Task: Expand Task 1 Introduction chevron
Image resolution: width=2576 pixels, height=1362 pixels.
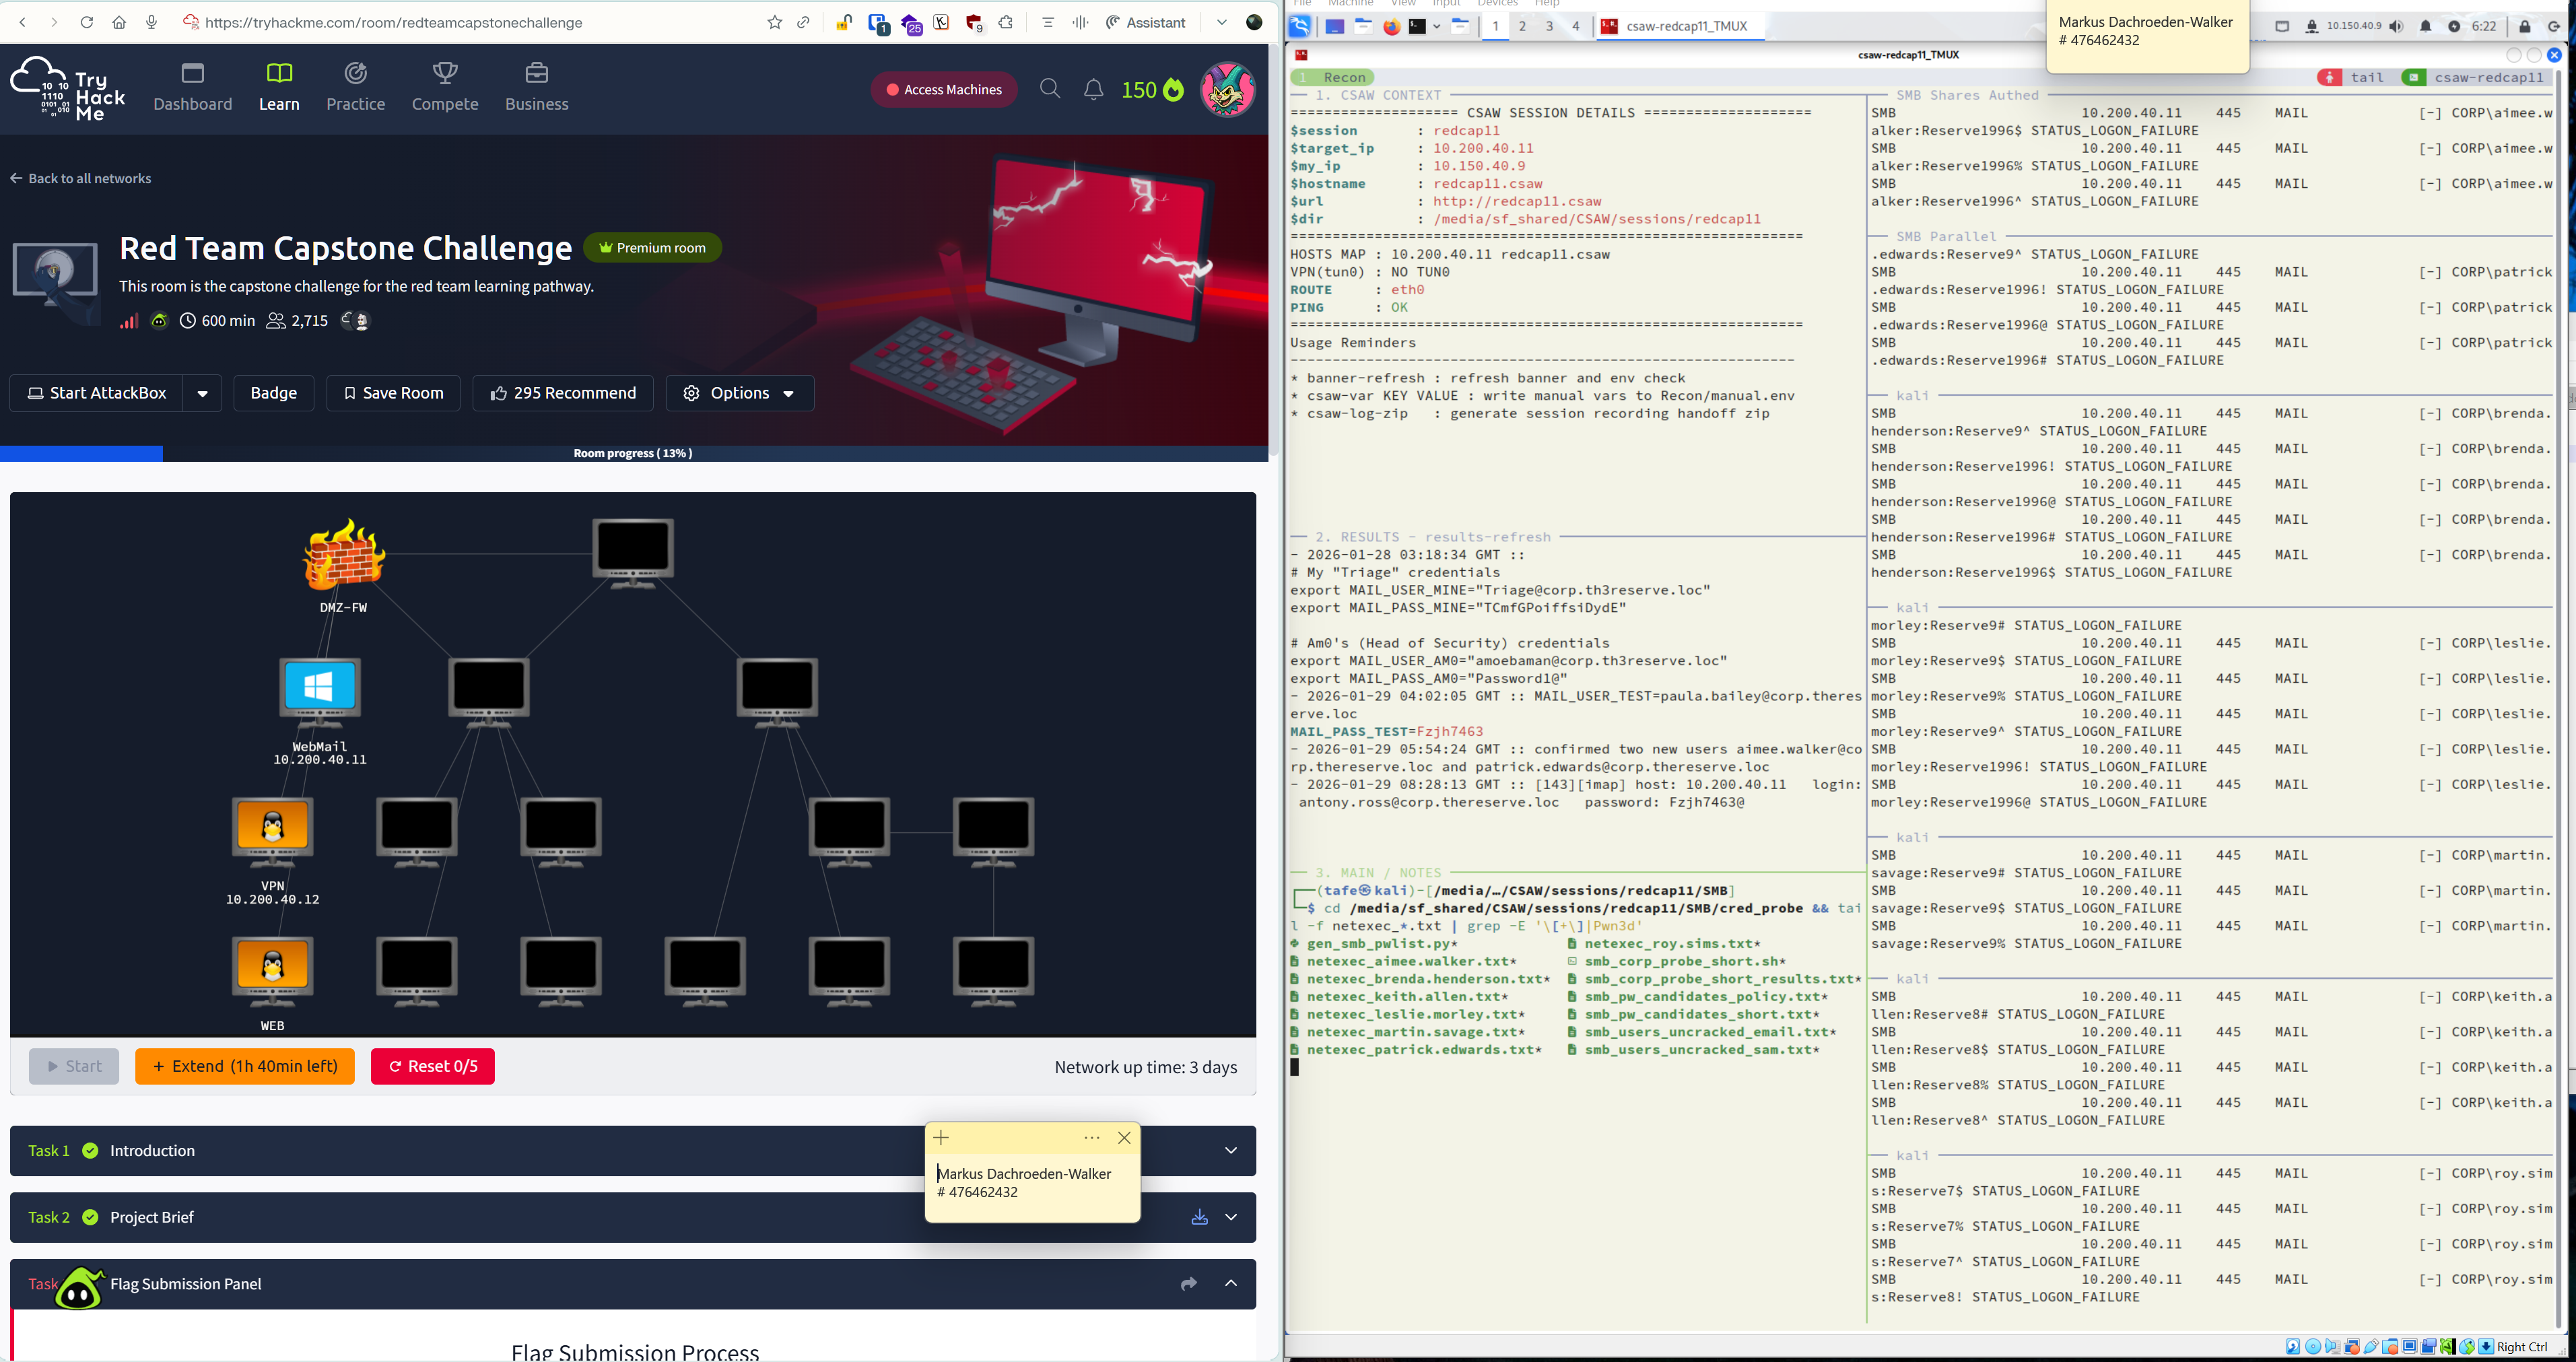Action: click(1231, 1151)
